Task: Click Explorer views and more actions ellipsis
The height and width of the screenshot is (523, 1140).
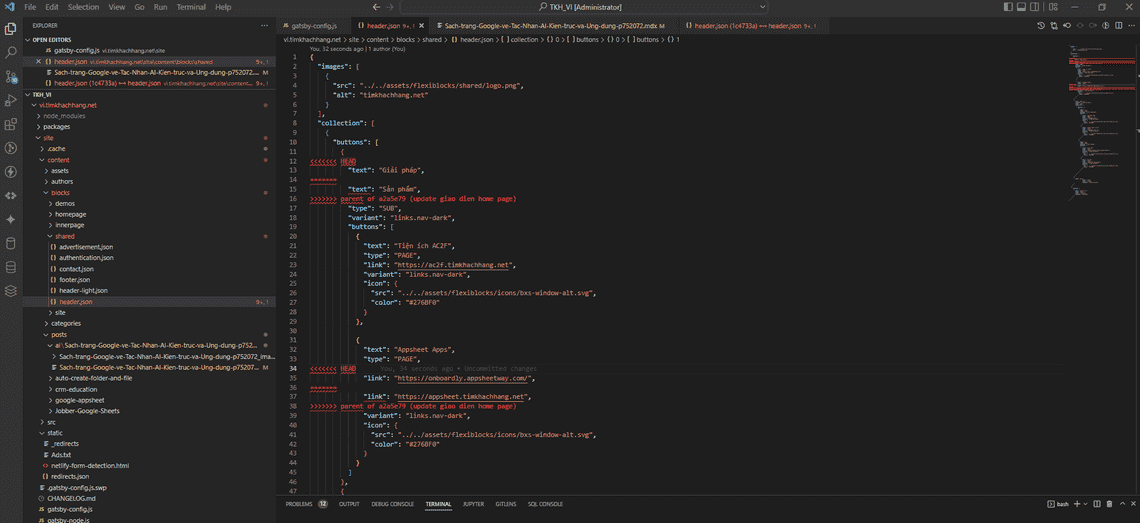Action: point(264,25)
